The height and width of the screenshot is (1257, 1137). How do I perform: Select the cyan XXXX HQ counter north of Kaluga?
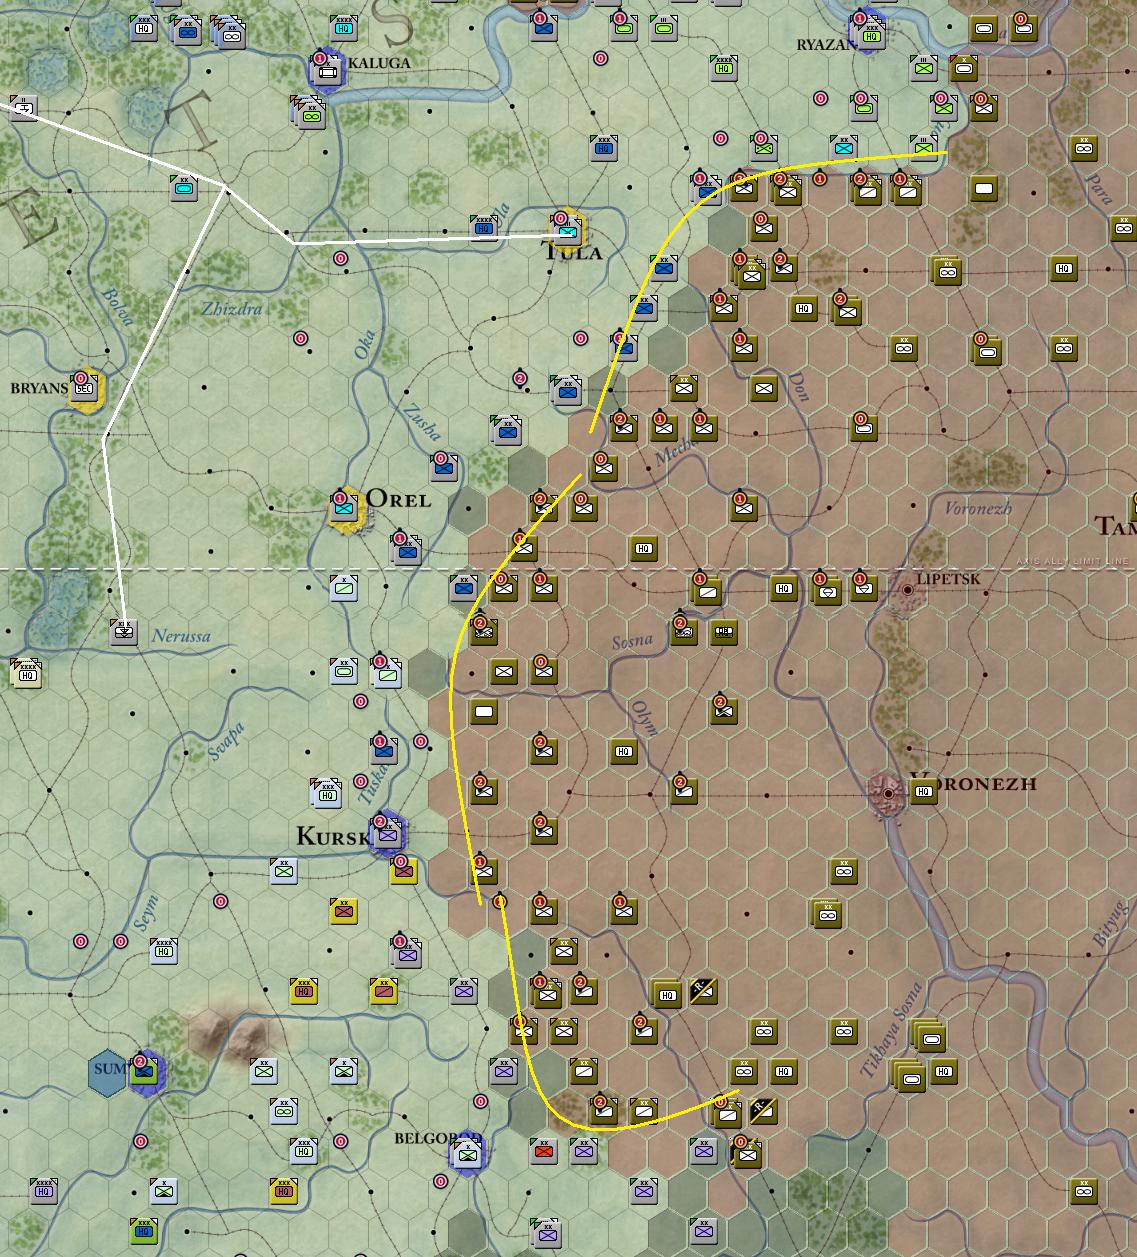pos(344,27)
